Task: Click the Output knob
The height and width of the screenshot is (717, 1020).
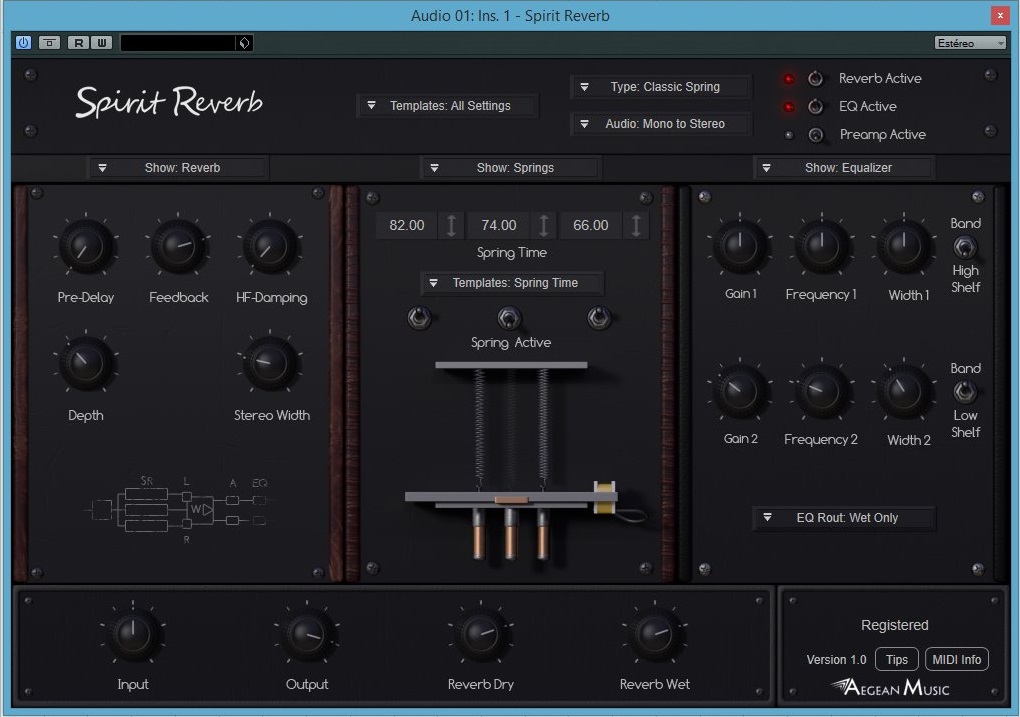Action: (307, 634)
